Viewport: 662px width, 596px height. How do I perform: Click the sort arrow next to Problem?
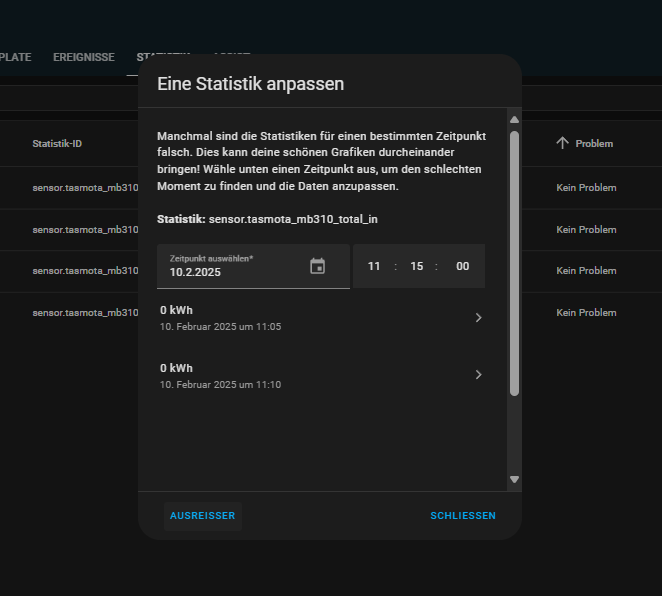point(562,144)
